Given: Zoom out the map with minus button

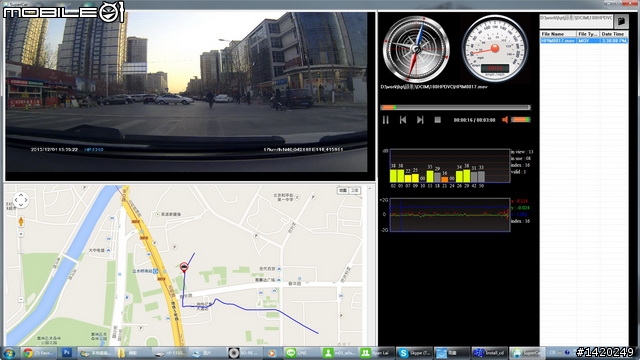Looking at the screenshot, I should [x=21, y=300].
